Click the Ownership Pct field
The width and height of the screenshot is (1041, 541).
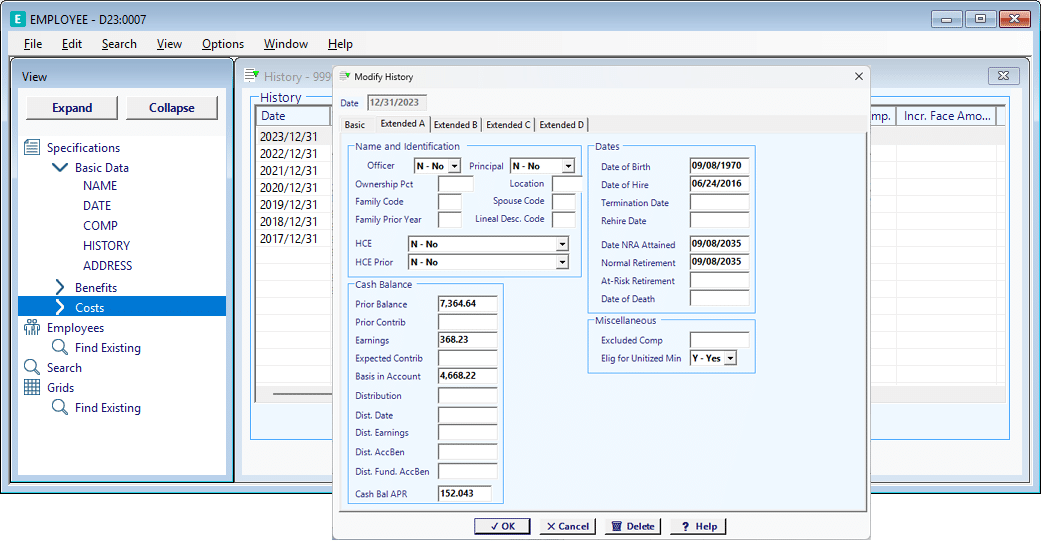[456, 184]
